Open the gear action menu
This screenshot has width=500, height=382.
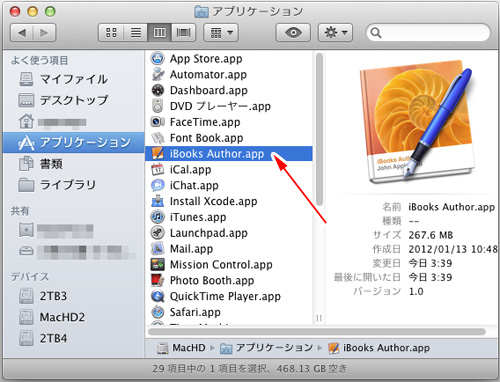pos(335,33)
